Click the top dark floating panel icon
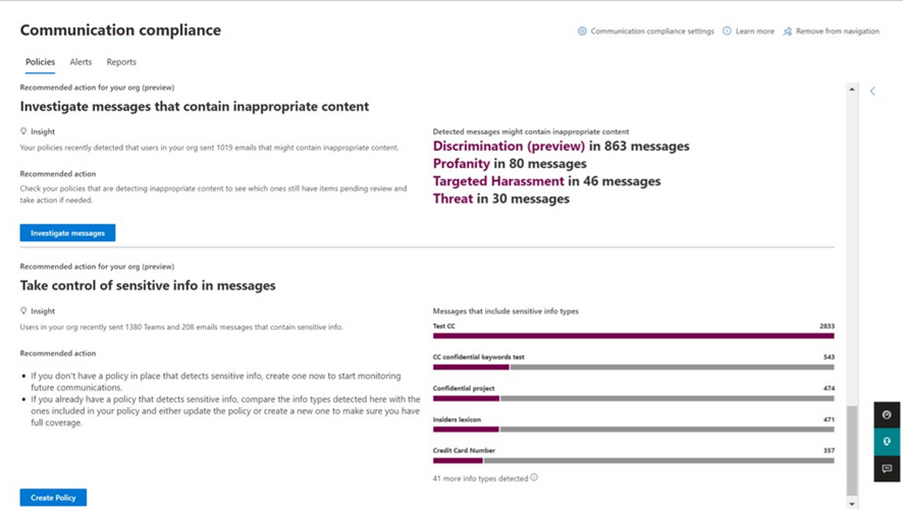This screenshot has width=903, height=509. [887, 415]
